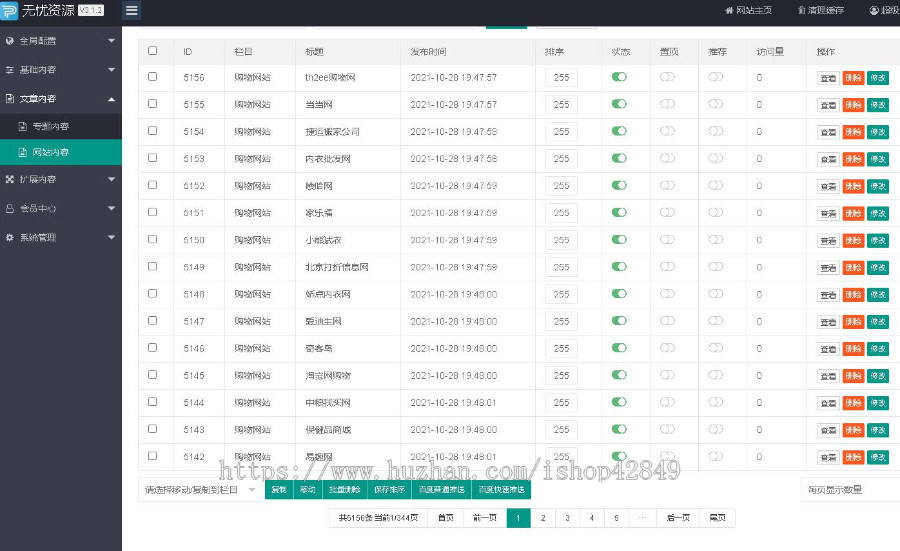Click the 后一页 pagination button
The height and width of the screenshot is (551, 900).
click(x=678, y=518)
